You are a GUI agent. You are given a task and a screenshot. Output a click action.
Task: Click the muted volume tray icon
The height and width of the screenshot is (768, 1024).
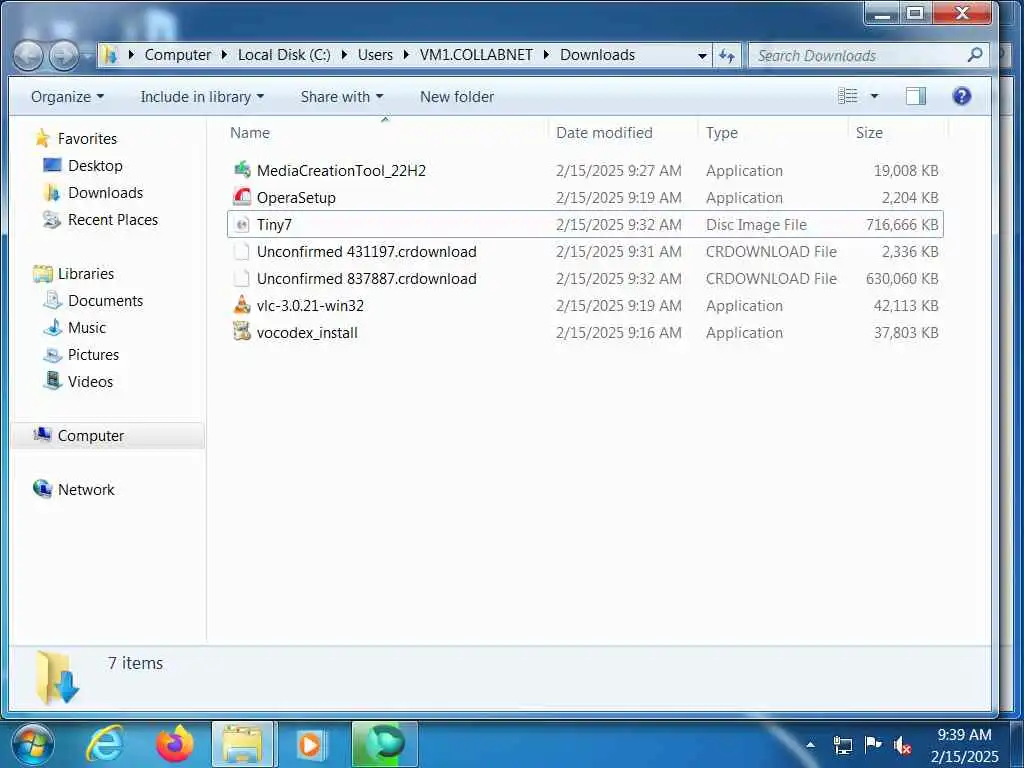coord(903,745)
